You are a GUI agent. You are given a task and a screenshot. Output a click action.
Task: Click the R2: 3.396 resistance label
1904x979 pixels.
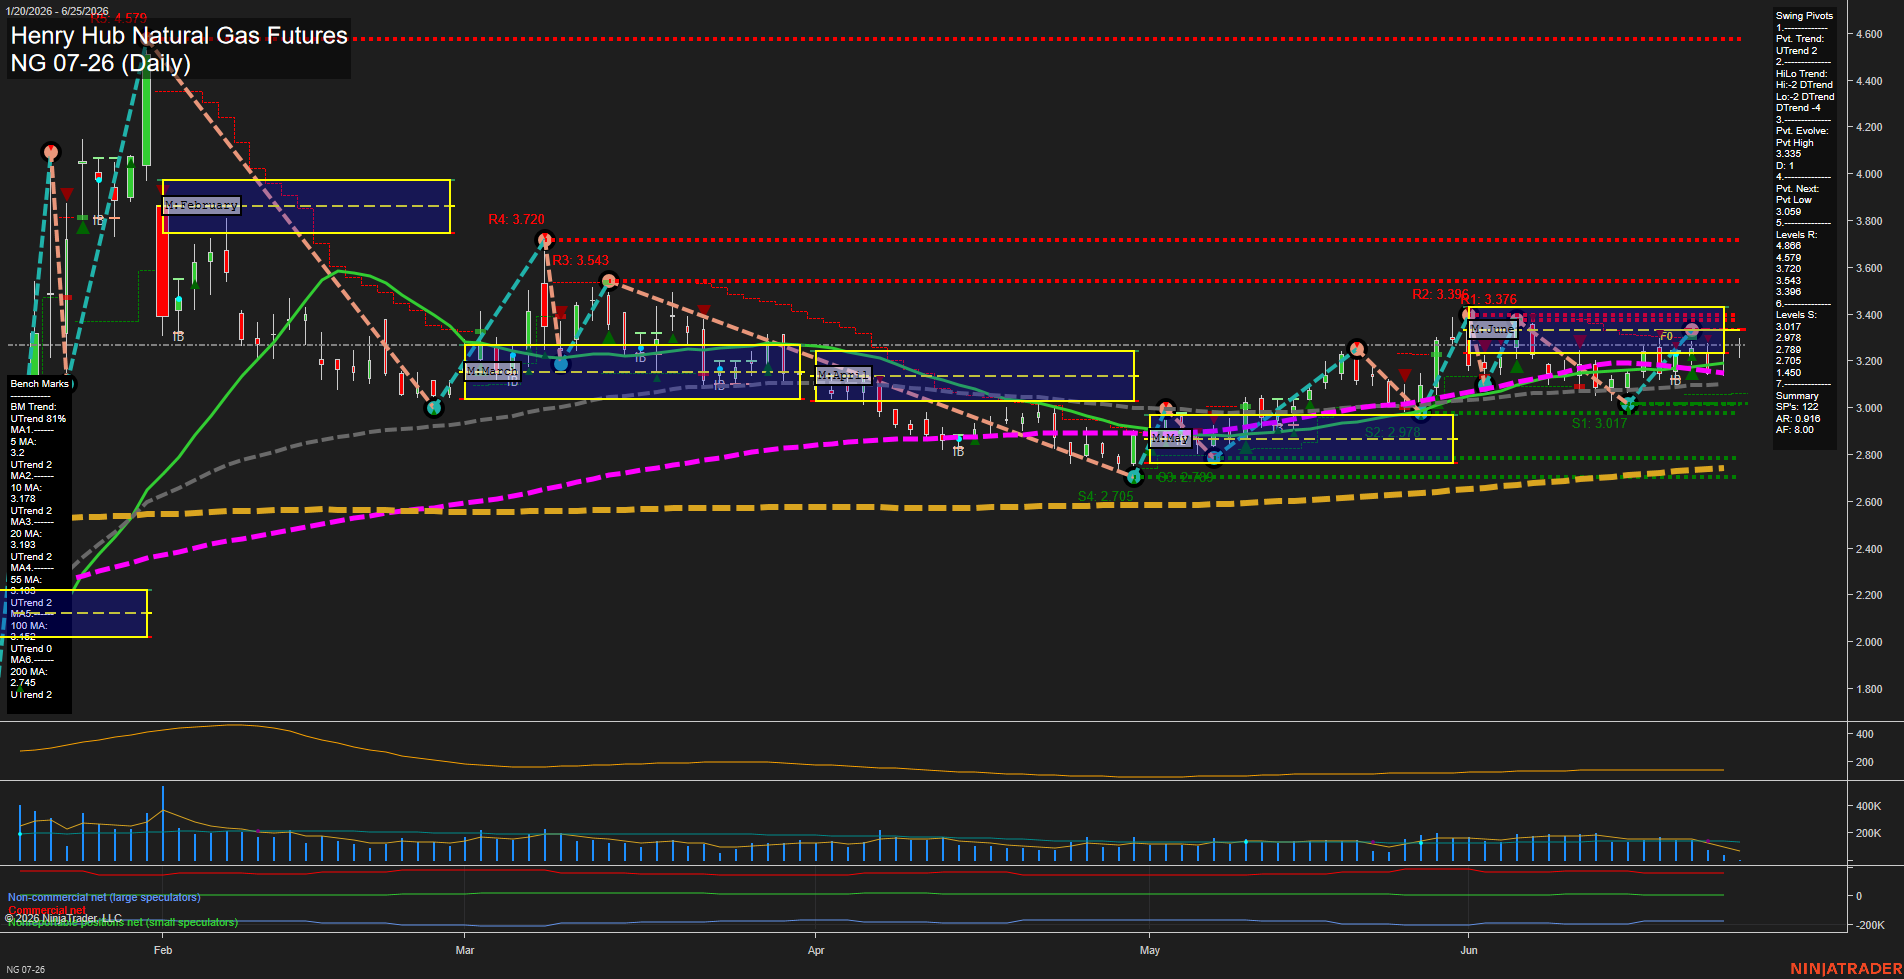(1440, 295)
